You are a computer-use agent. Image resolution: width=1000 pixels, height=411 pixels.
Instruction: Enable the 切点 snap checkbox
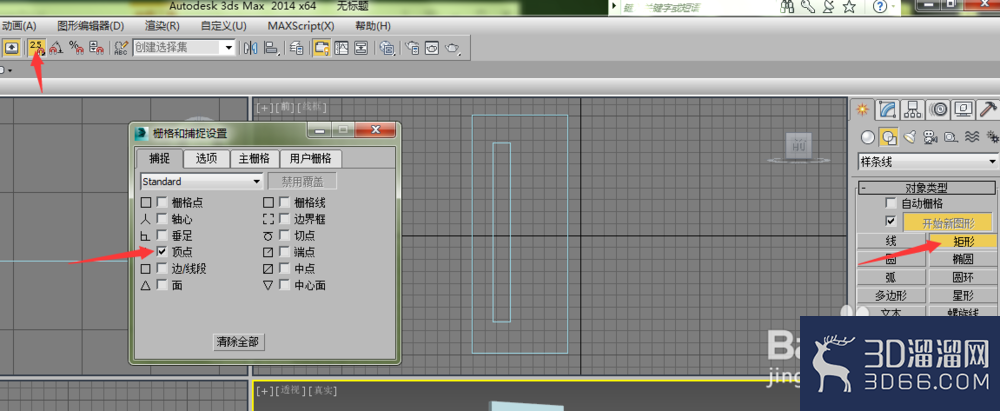click(x=284, y=235)
